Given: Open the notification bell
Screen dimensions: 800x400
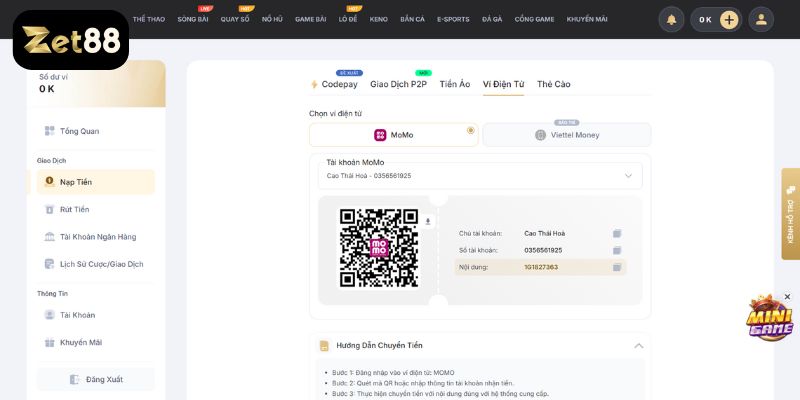Looking at the screenshot, I should pos(671,20).
